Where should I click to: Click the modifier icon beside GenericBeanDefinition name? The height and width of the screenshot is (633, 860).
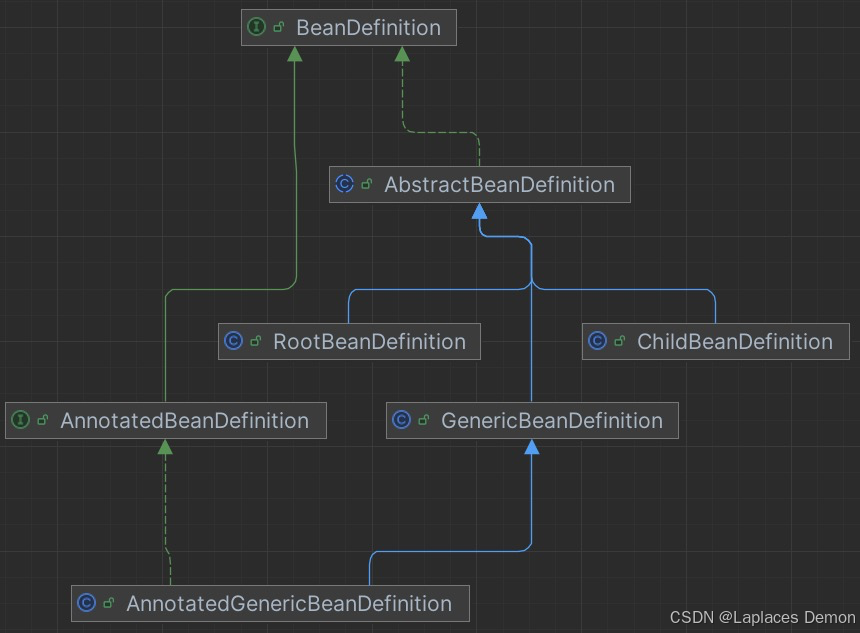(x=422, y=420)
